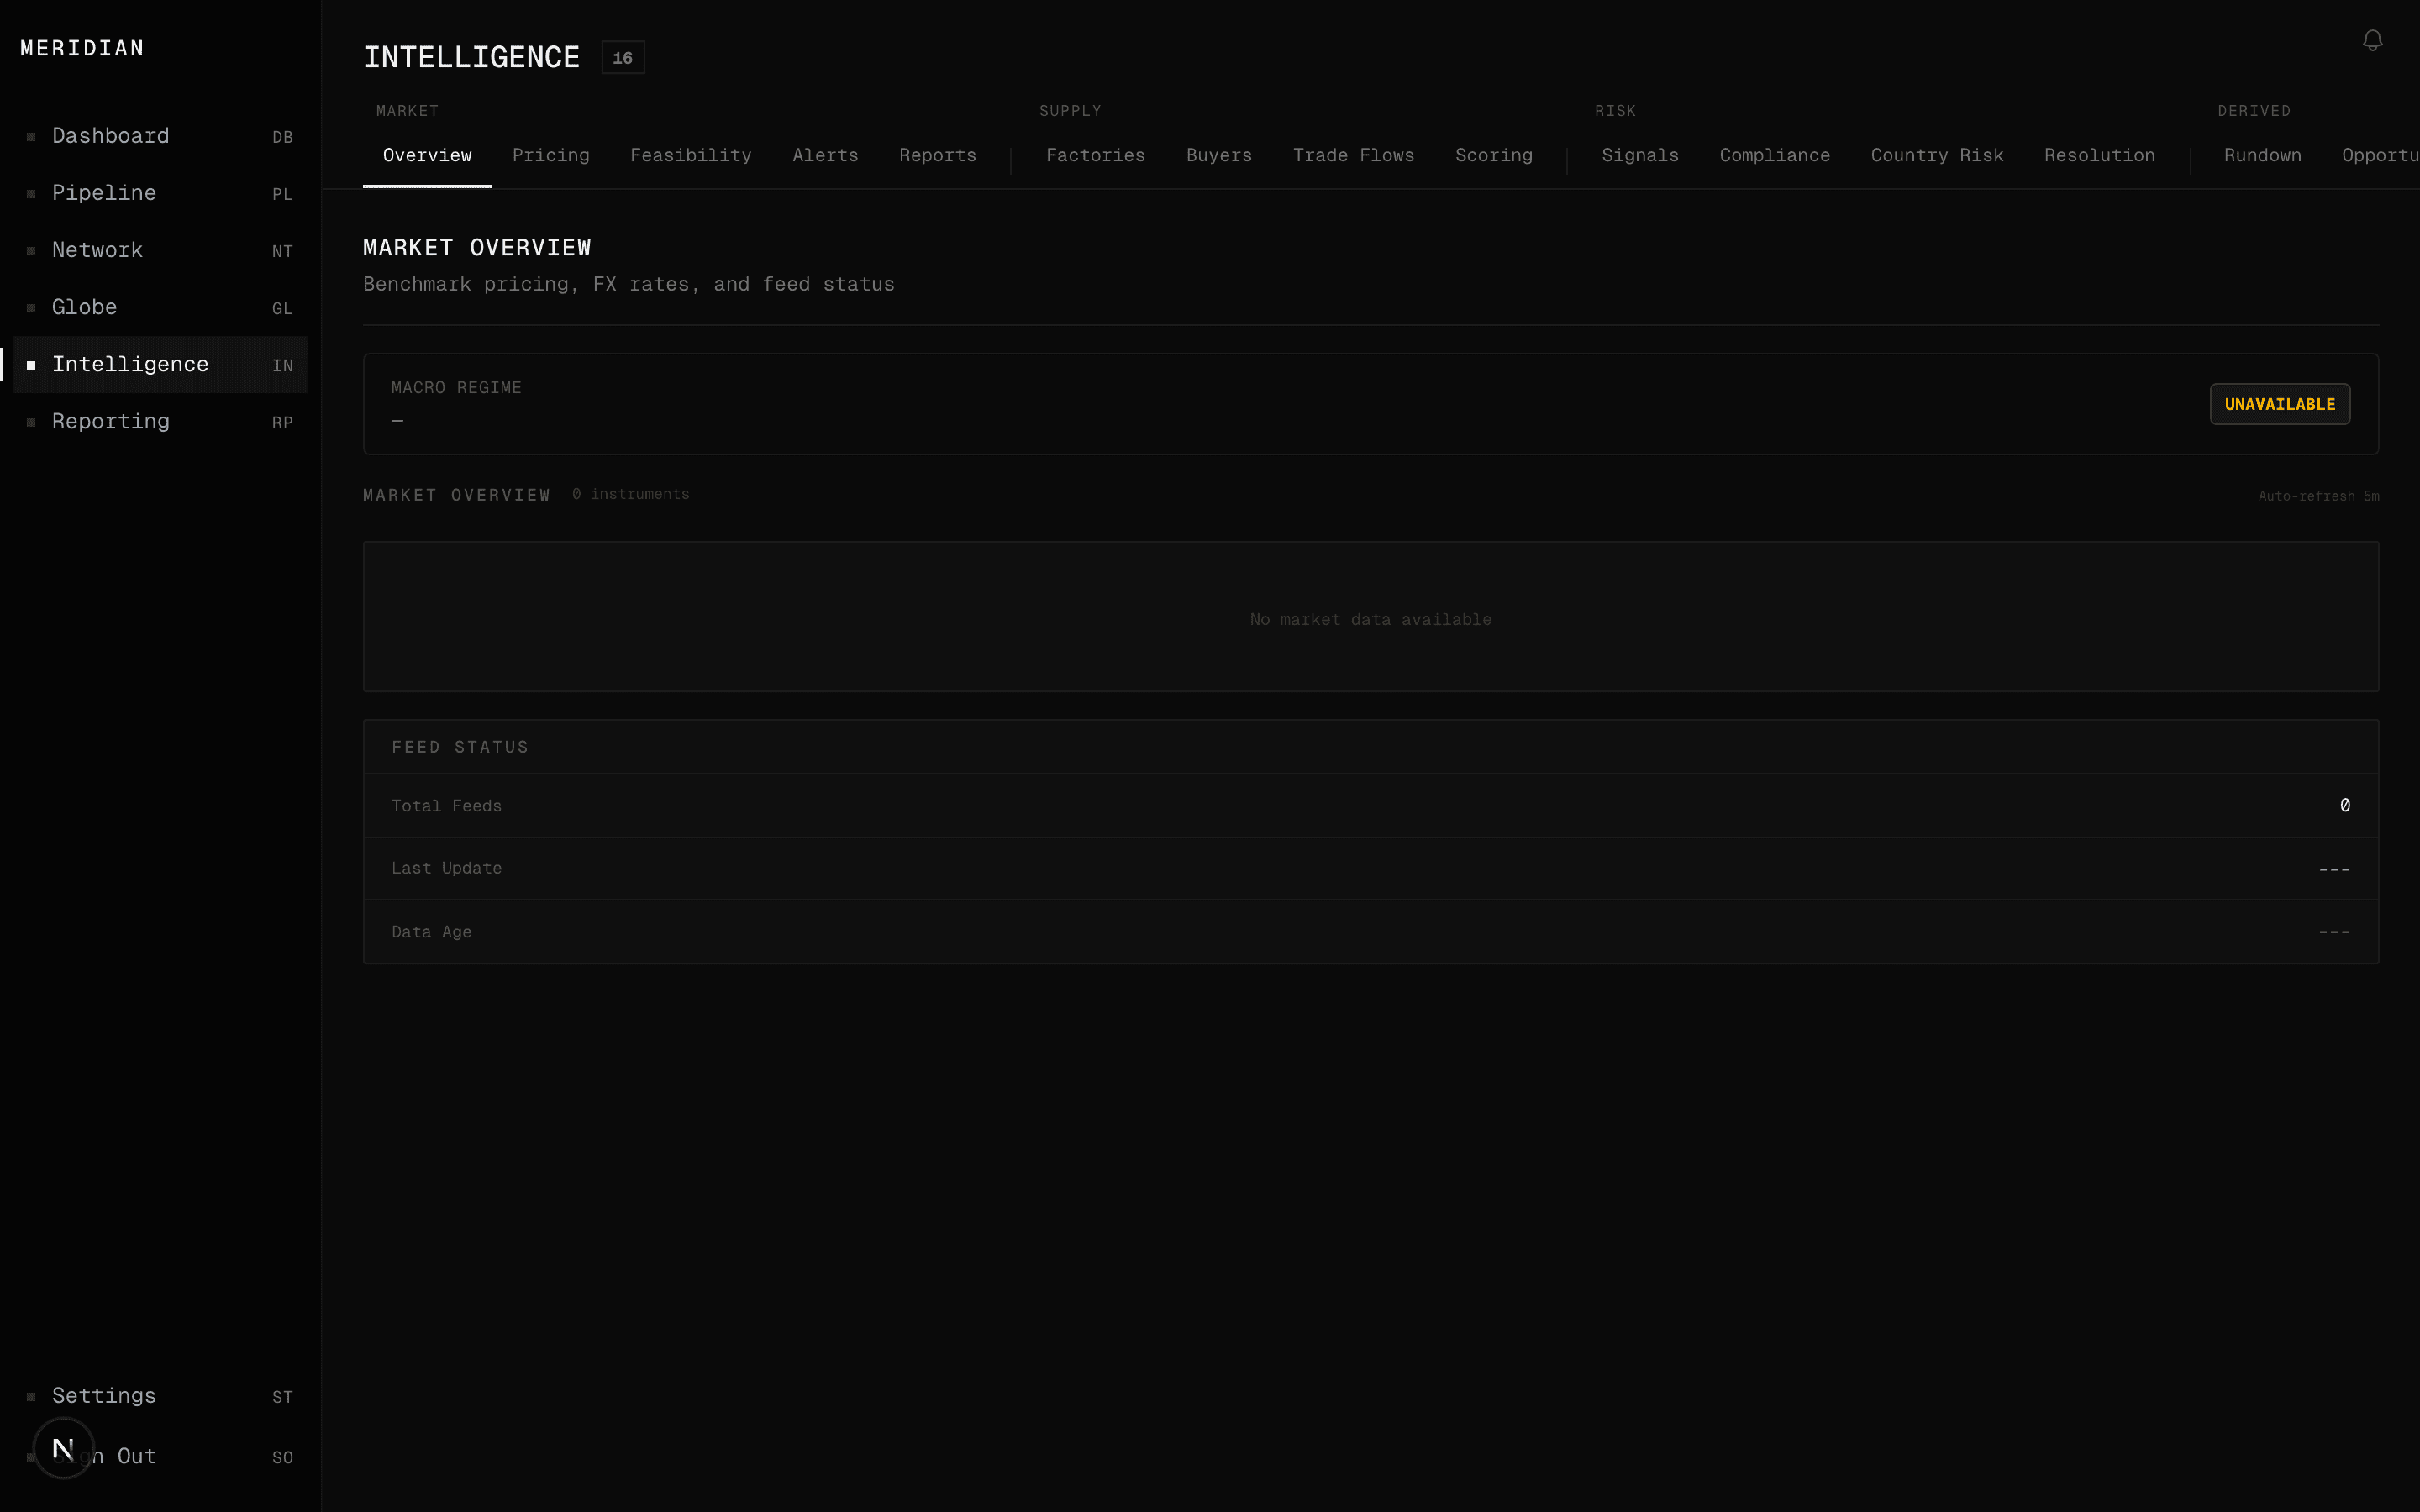Click the UNAVAILABLE status badge
The width and height of the screenshot is (2420, 1512).
point(2281,403)
